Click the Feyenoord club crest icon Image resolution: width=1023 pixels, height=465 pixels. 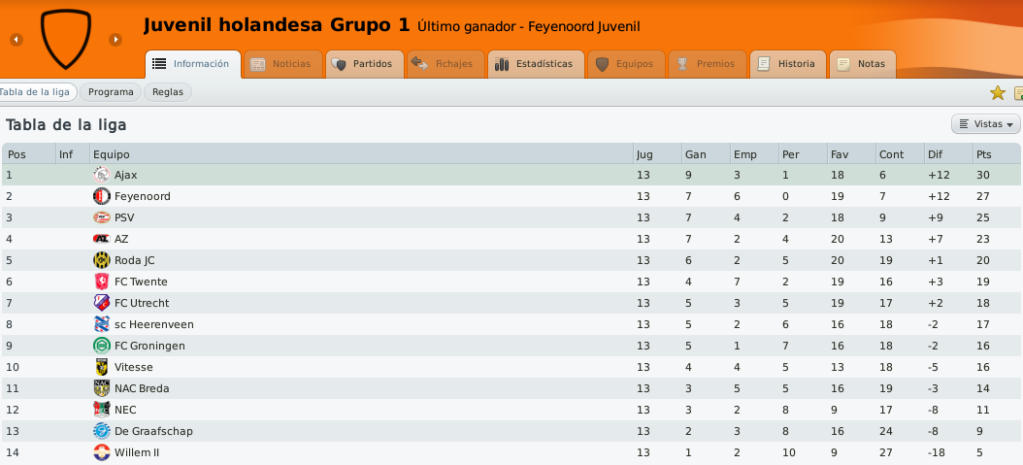101,196
